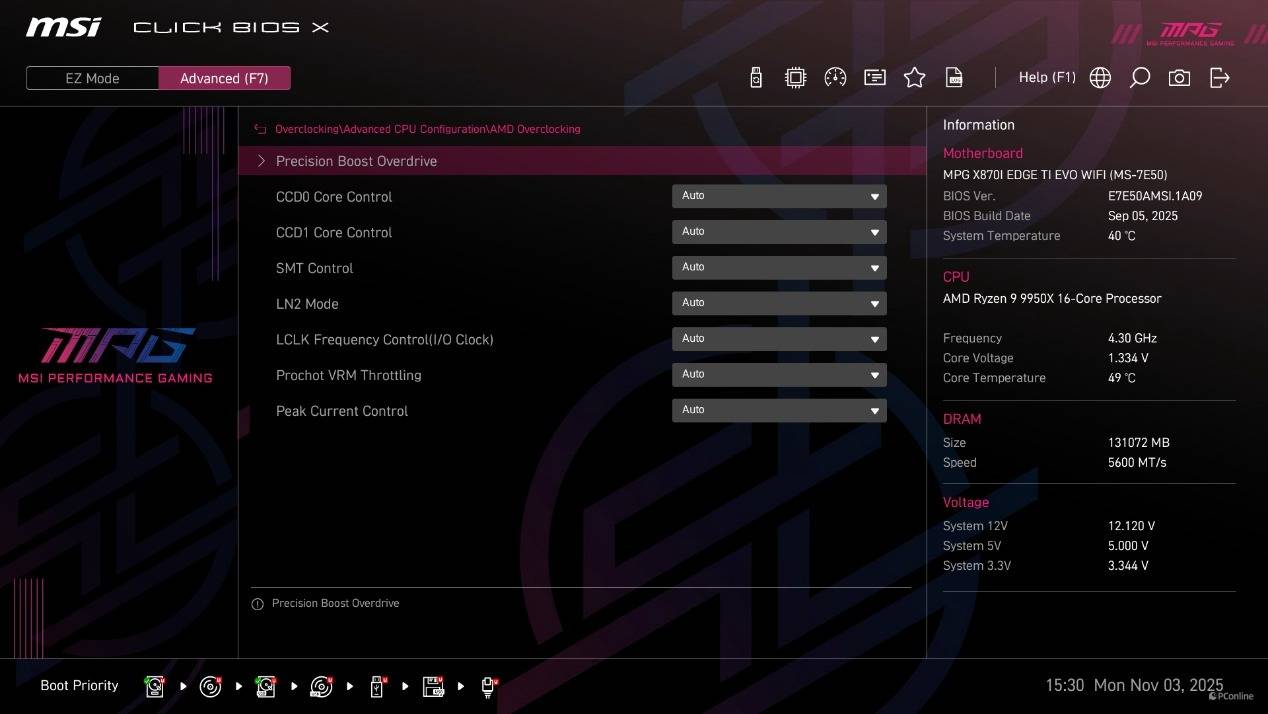Image resolution: width=1268 pixels, height=714 pixels.
Task: Go back using the breadcrumb return arrow
Action: coord(260,129)
